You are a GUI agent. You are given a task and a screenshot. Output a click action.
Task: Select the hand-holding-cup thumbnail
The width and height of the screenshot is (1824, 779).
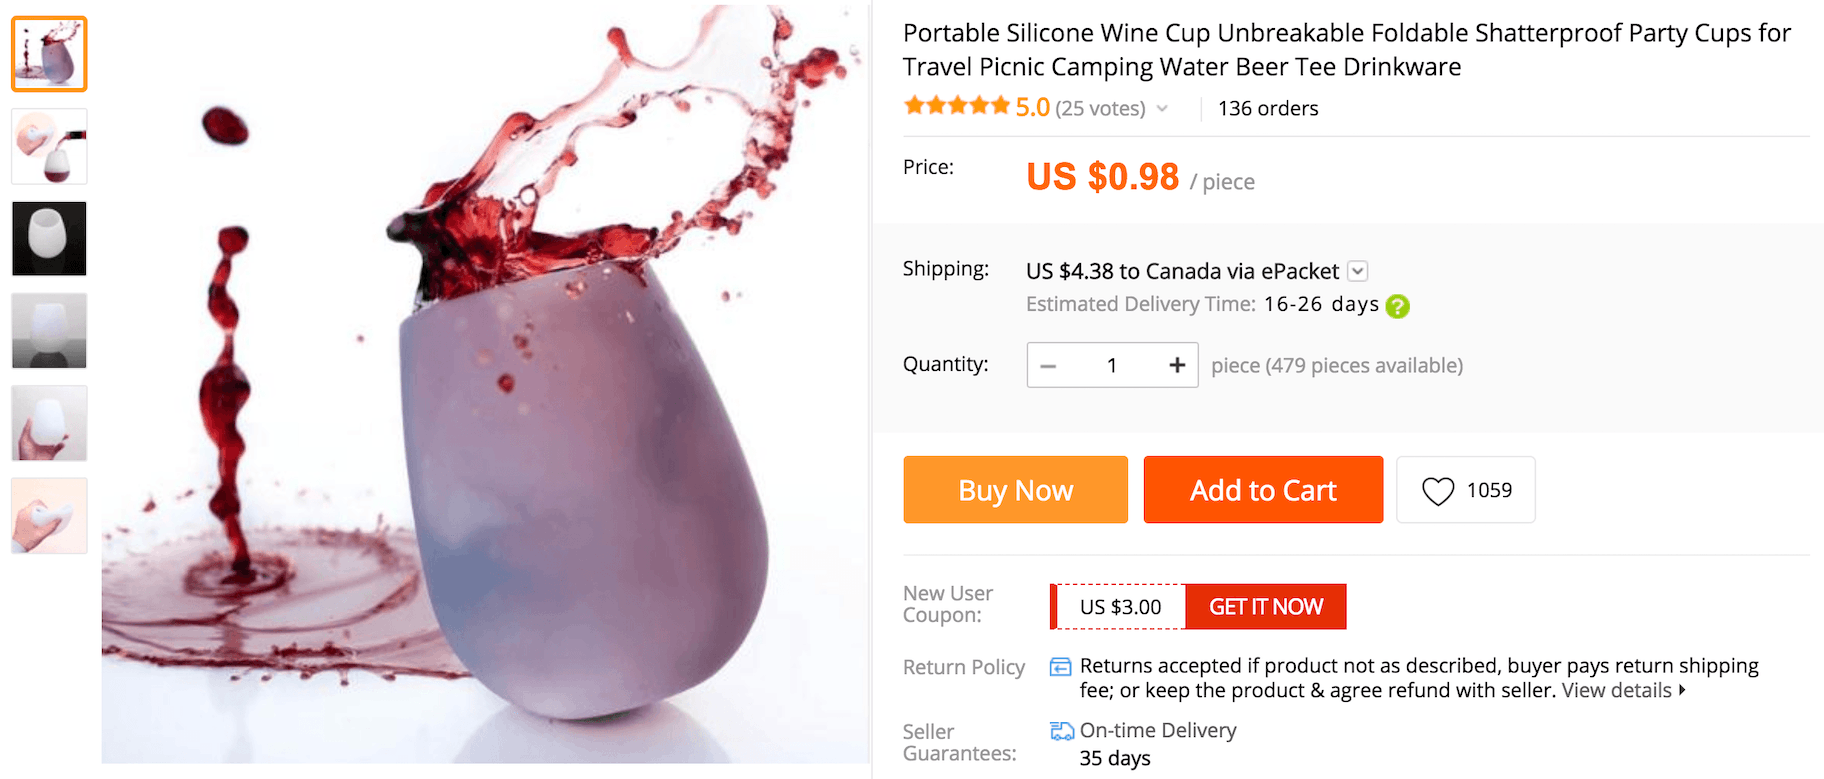pyautogui.click(x=48, y=422)
